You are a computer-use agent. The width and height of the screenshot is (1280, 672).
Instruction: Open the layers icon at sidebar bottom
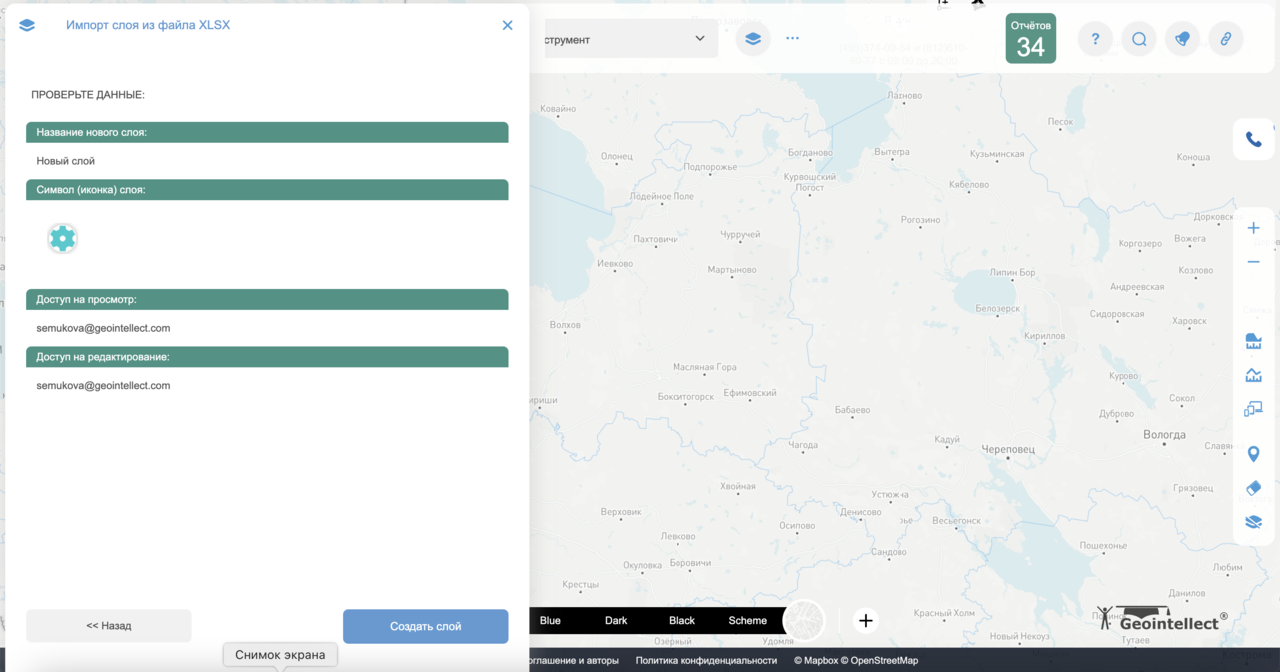coord(1253,521)
